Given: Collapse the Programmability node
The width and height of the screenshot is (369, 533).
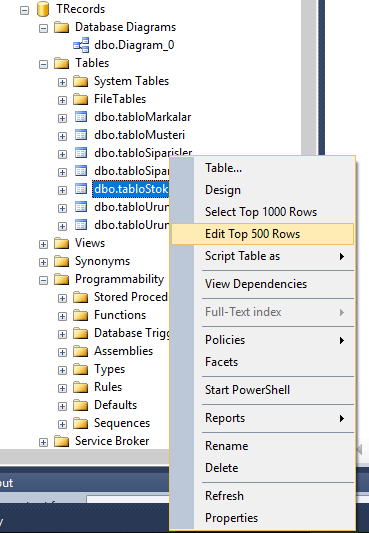Looking at the screenshot, I should (43, 281).
